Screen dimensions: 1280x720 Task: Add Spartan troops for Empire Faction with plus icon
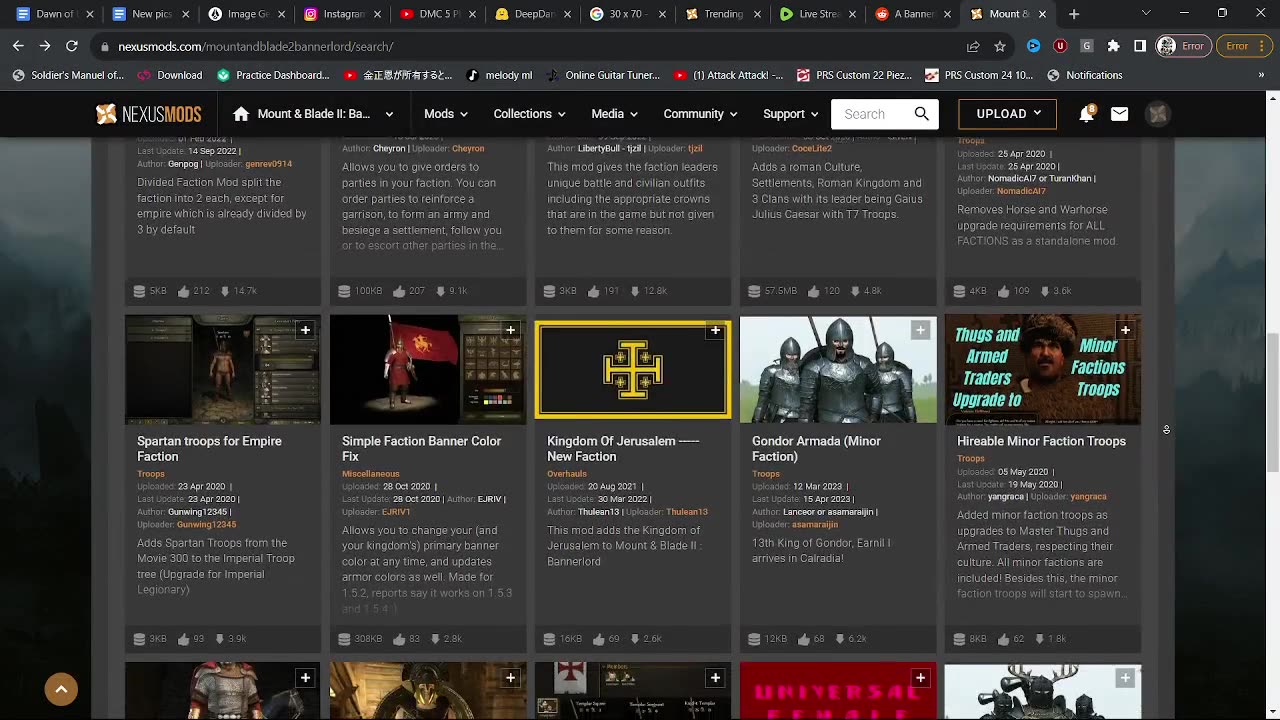point(305,330)
